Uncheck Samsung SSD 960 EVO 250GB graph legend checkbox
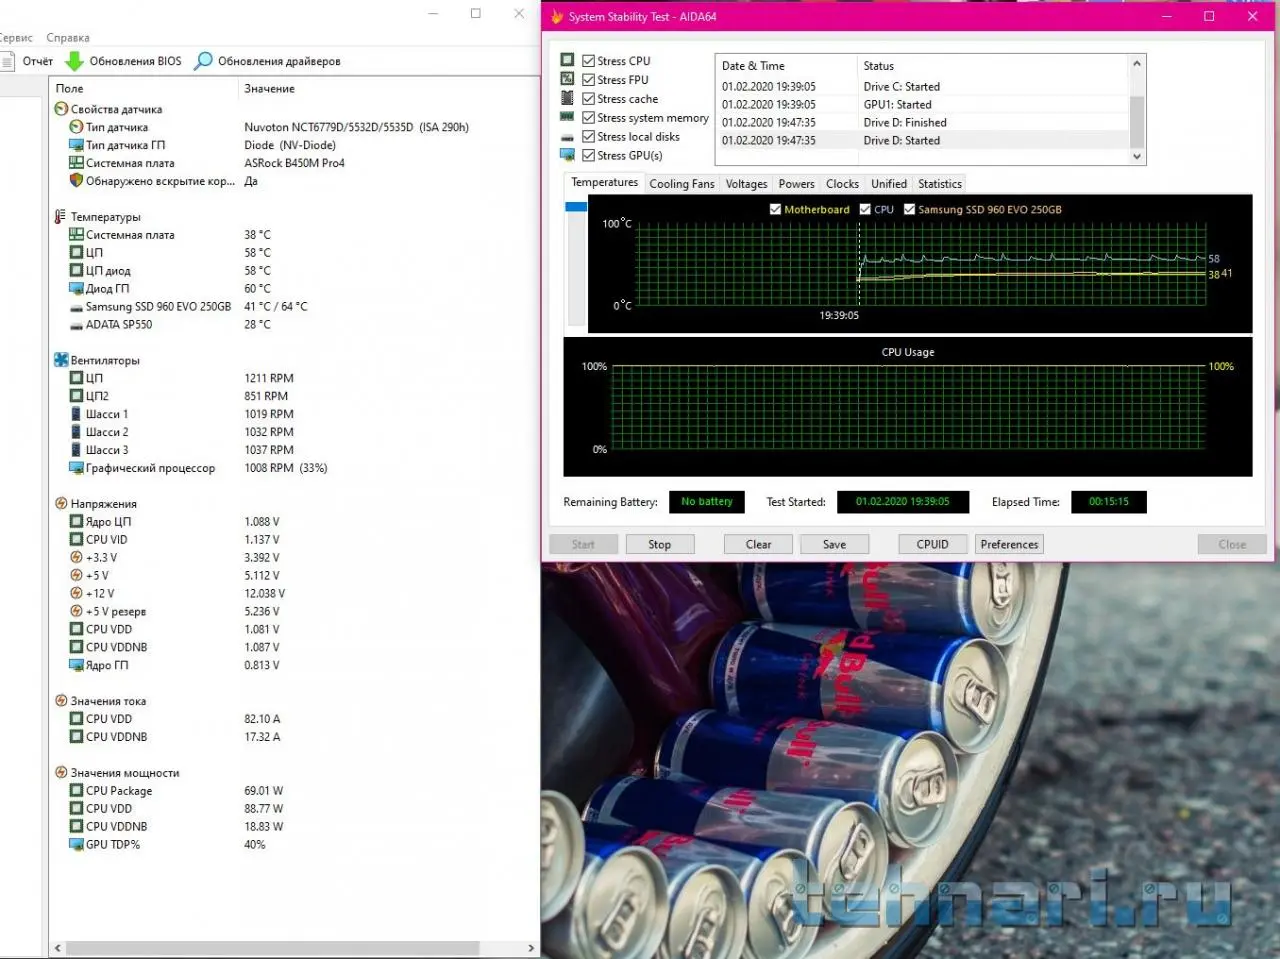This screenshot has height=959, width=1280. tap(909, 210)
